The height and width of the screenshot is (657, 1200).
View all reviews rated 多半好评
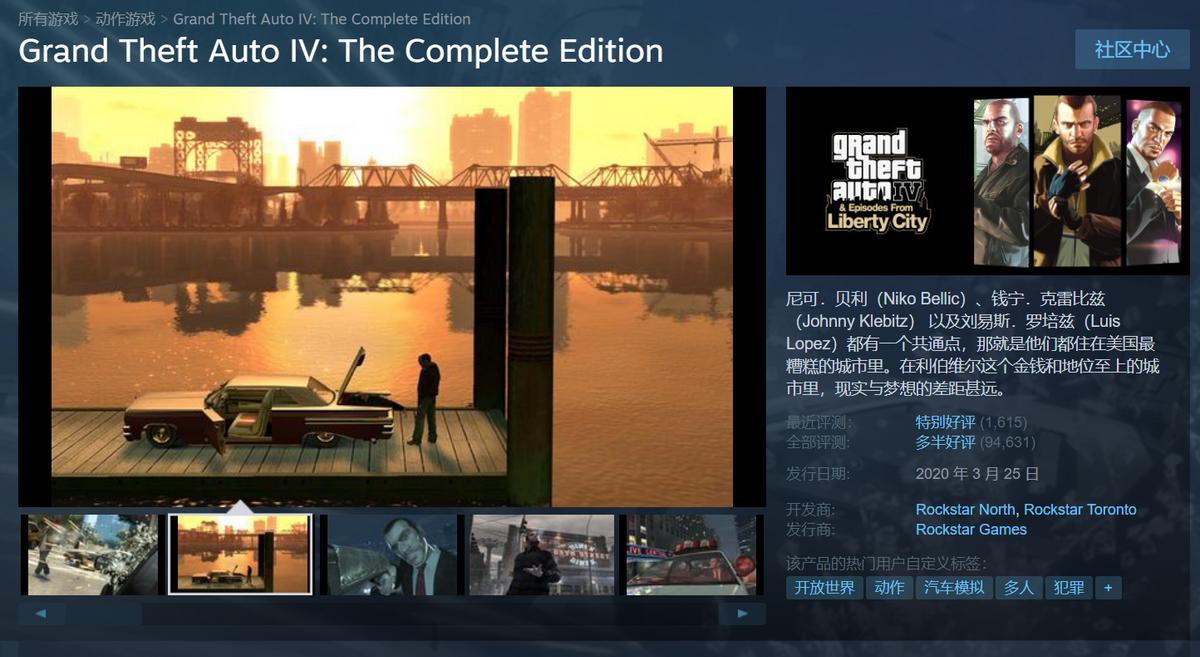coord(945,442)
